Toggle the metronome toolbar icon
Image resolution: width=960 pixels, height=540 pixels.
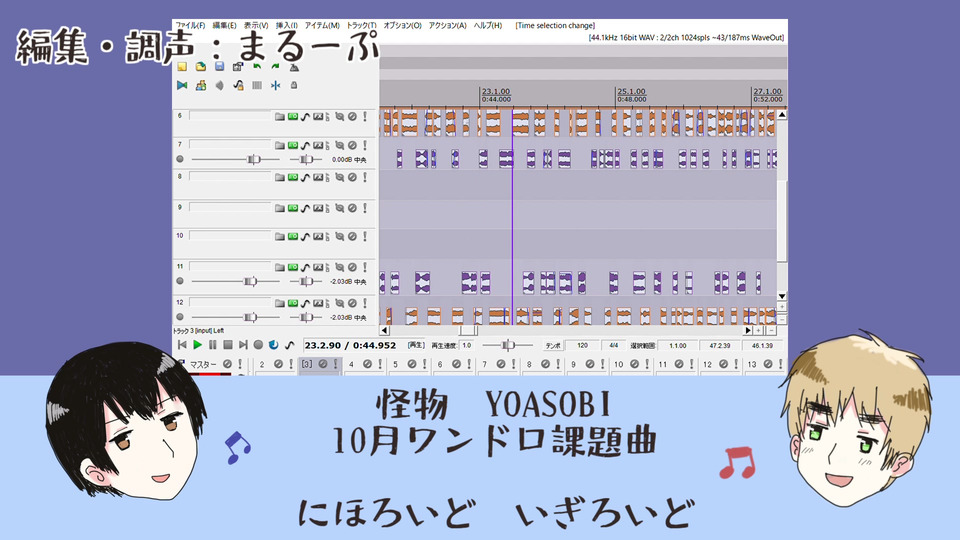click(x=294, y=67)
